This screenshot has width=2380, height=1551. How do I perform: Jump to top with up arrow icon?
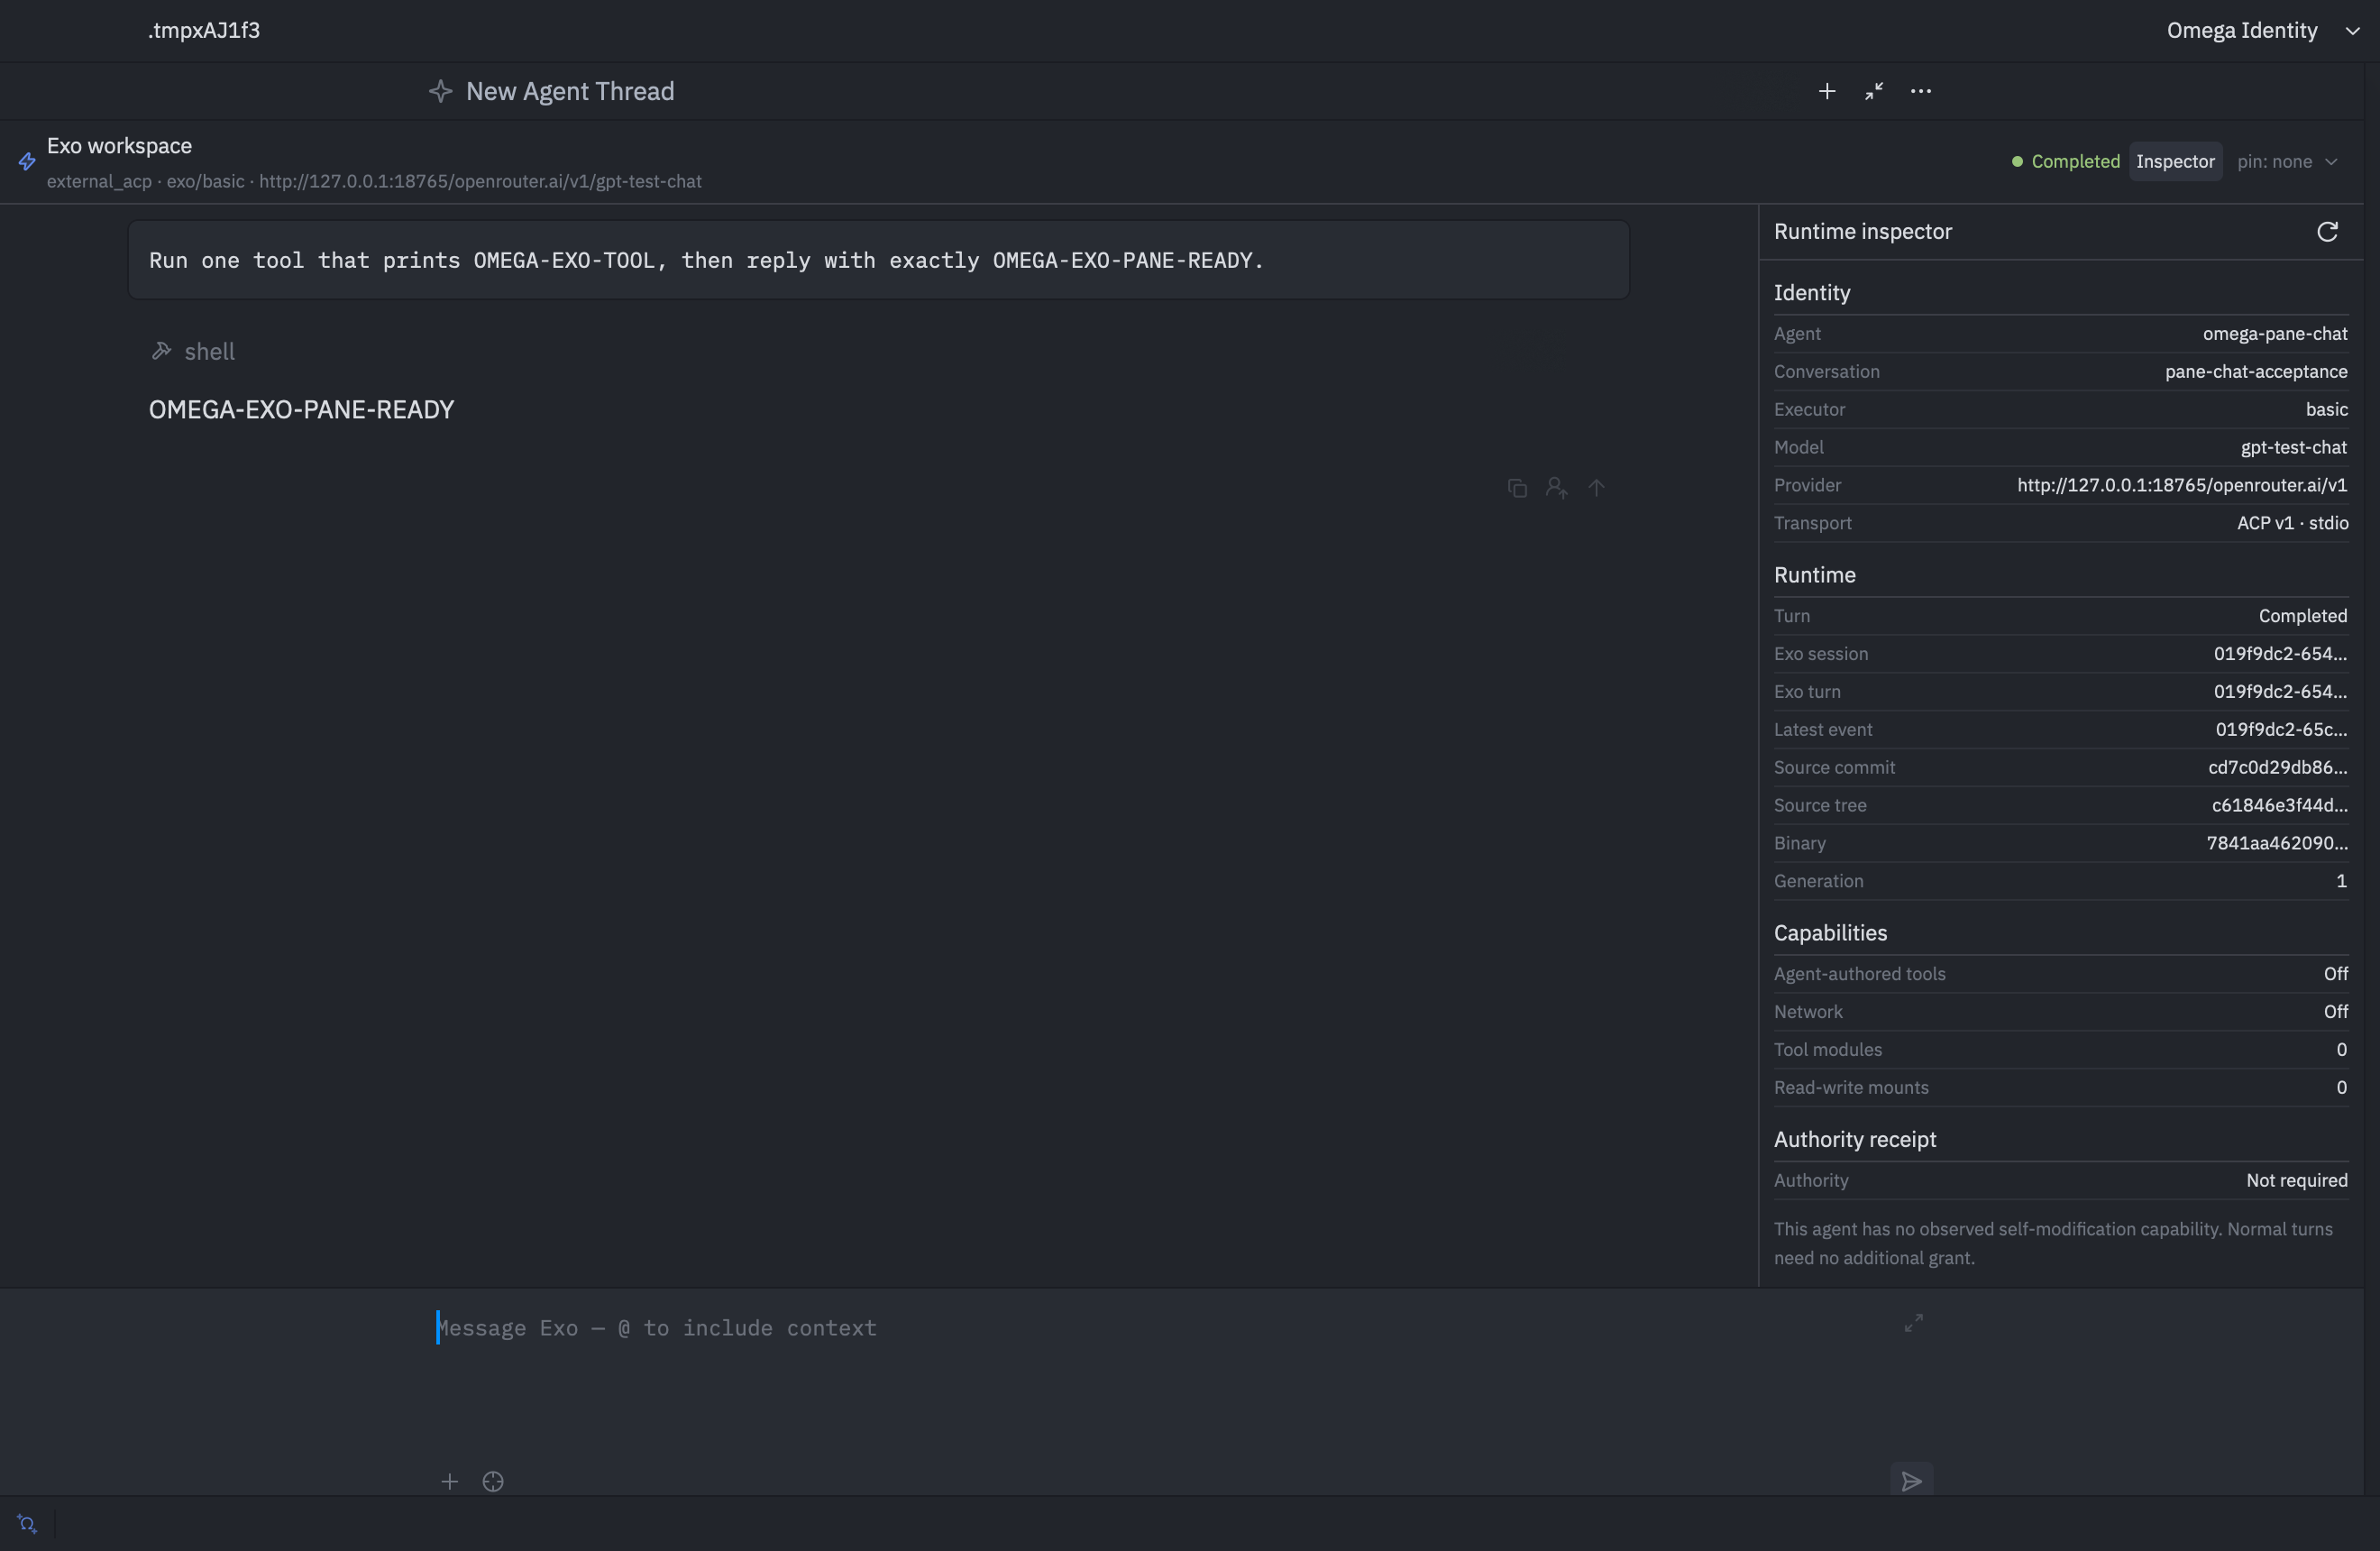(1596, 488)
